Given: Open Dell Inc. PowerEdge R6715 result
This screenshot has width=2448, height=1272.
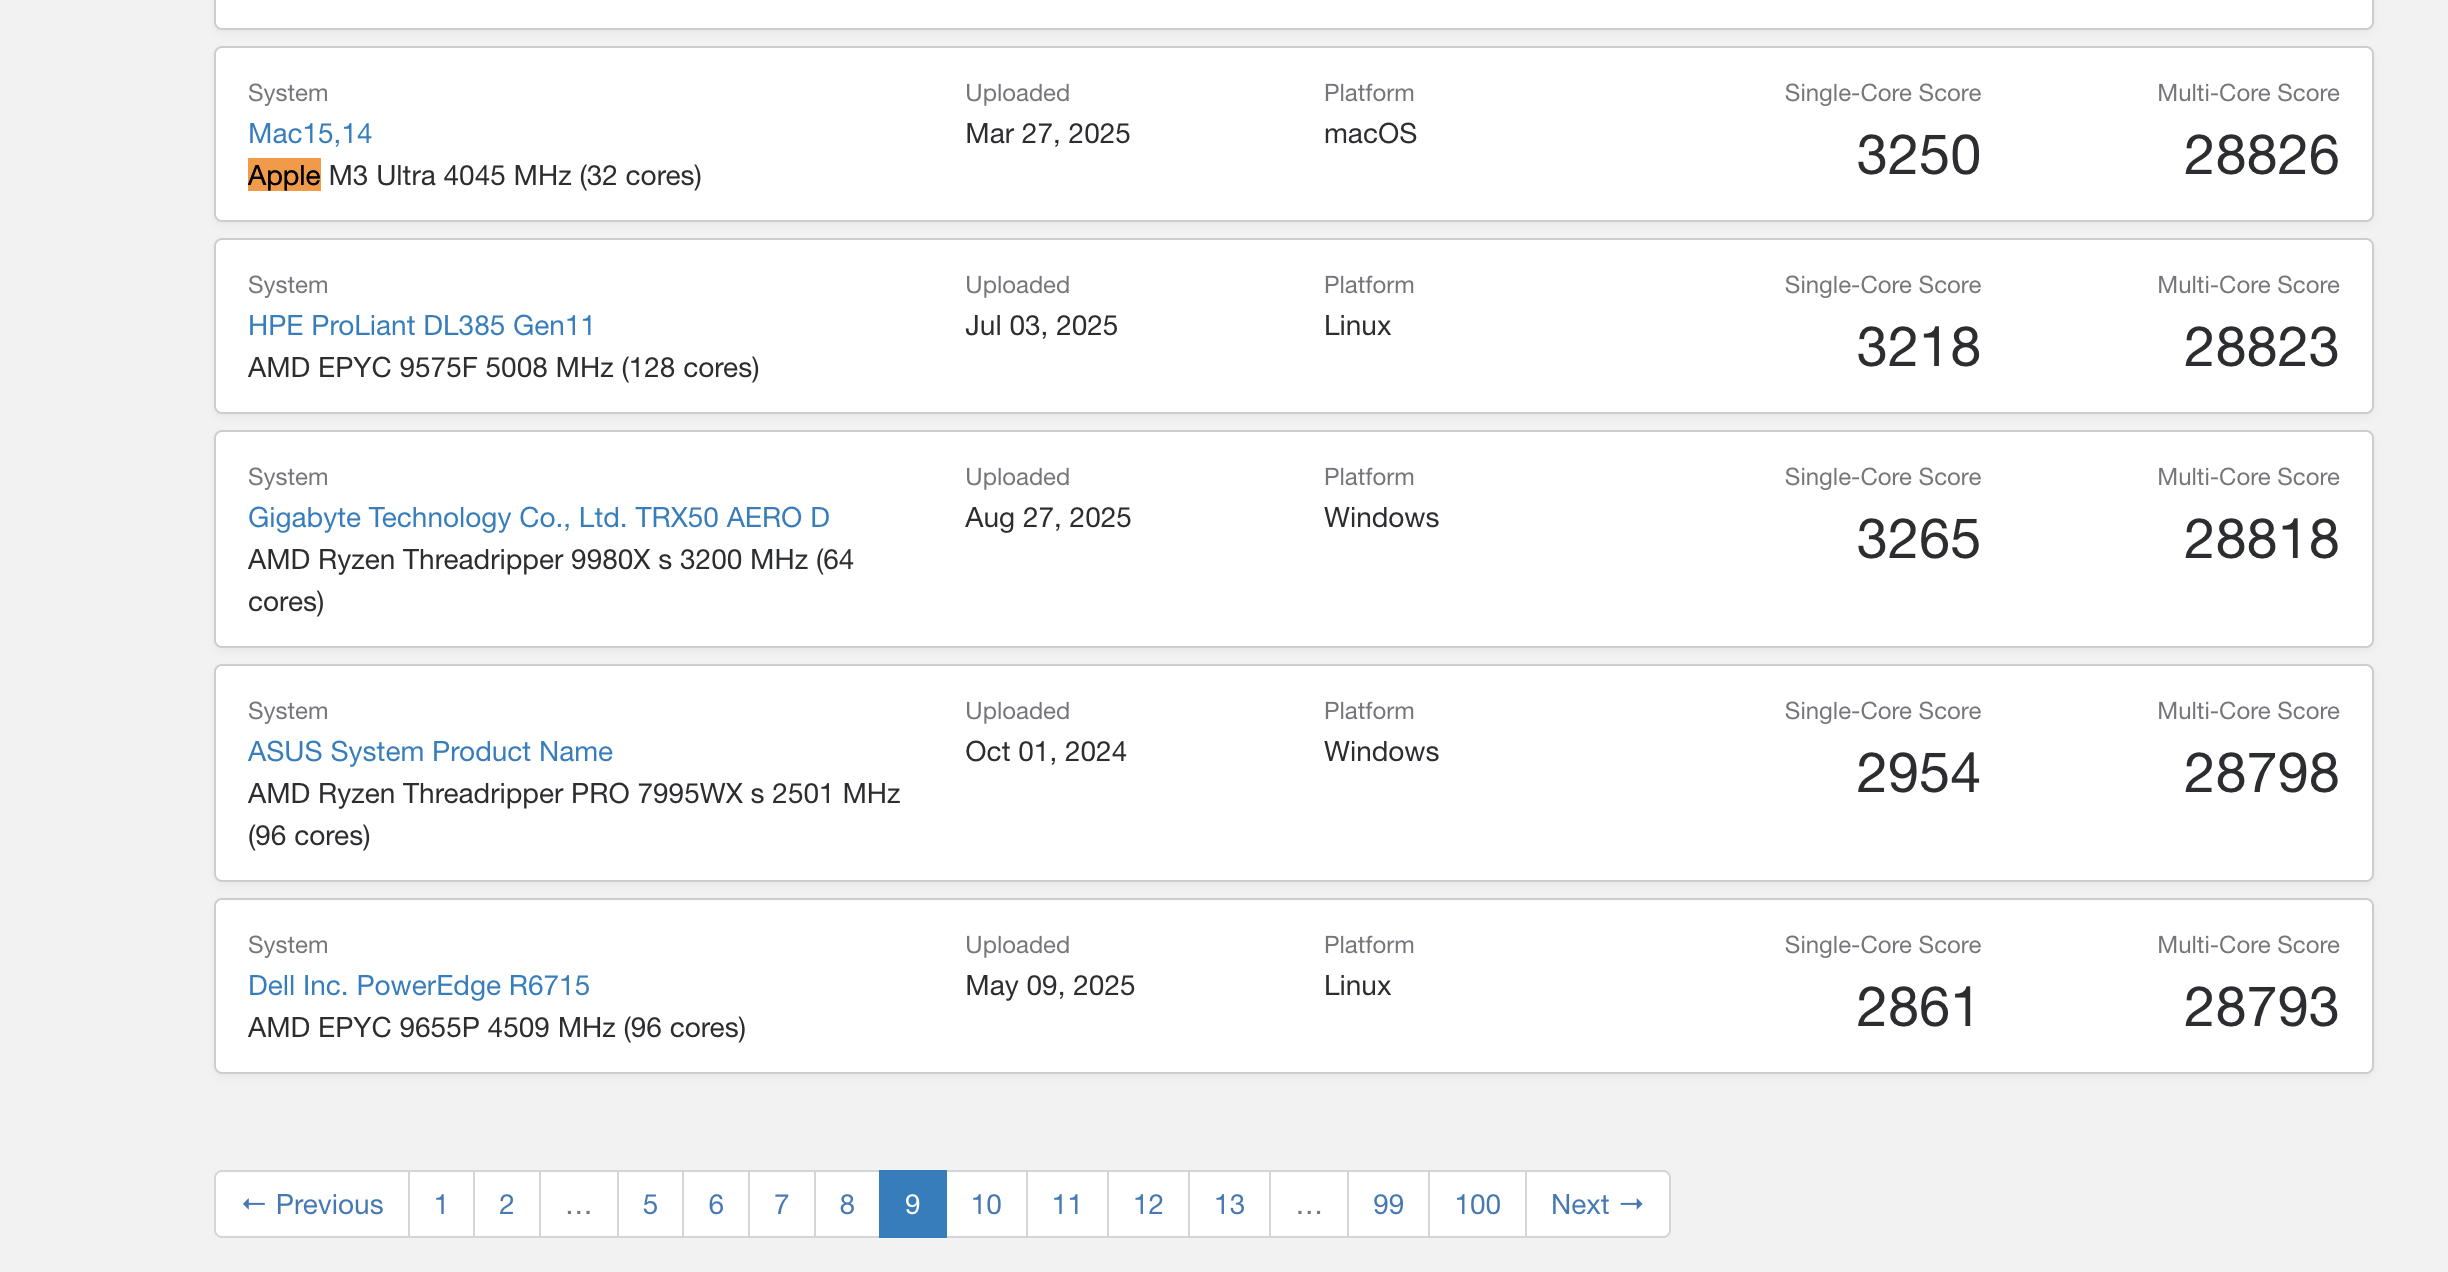Looking at the screenshot, I should point(419,985).
